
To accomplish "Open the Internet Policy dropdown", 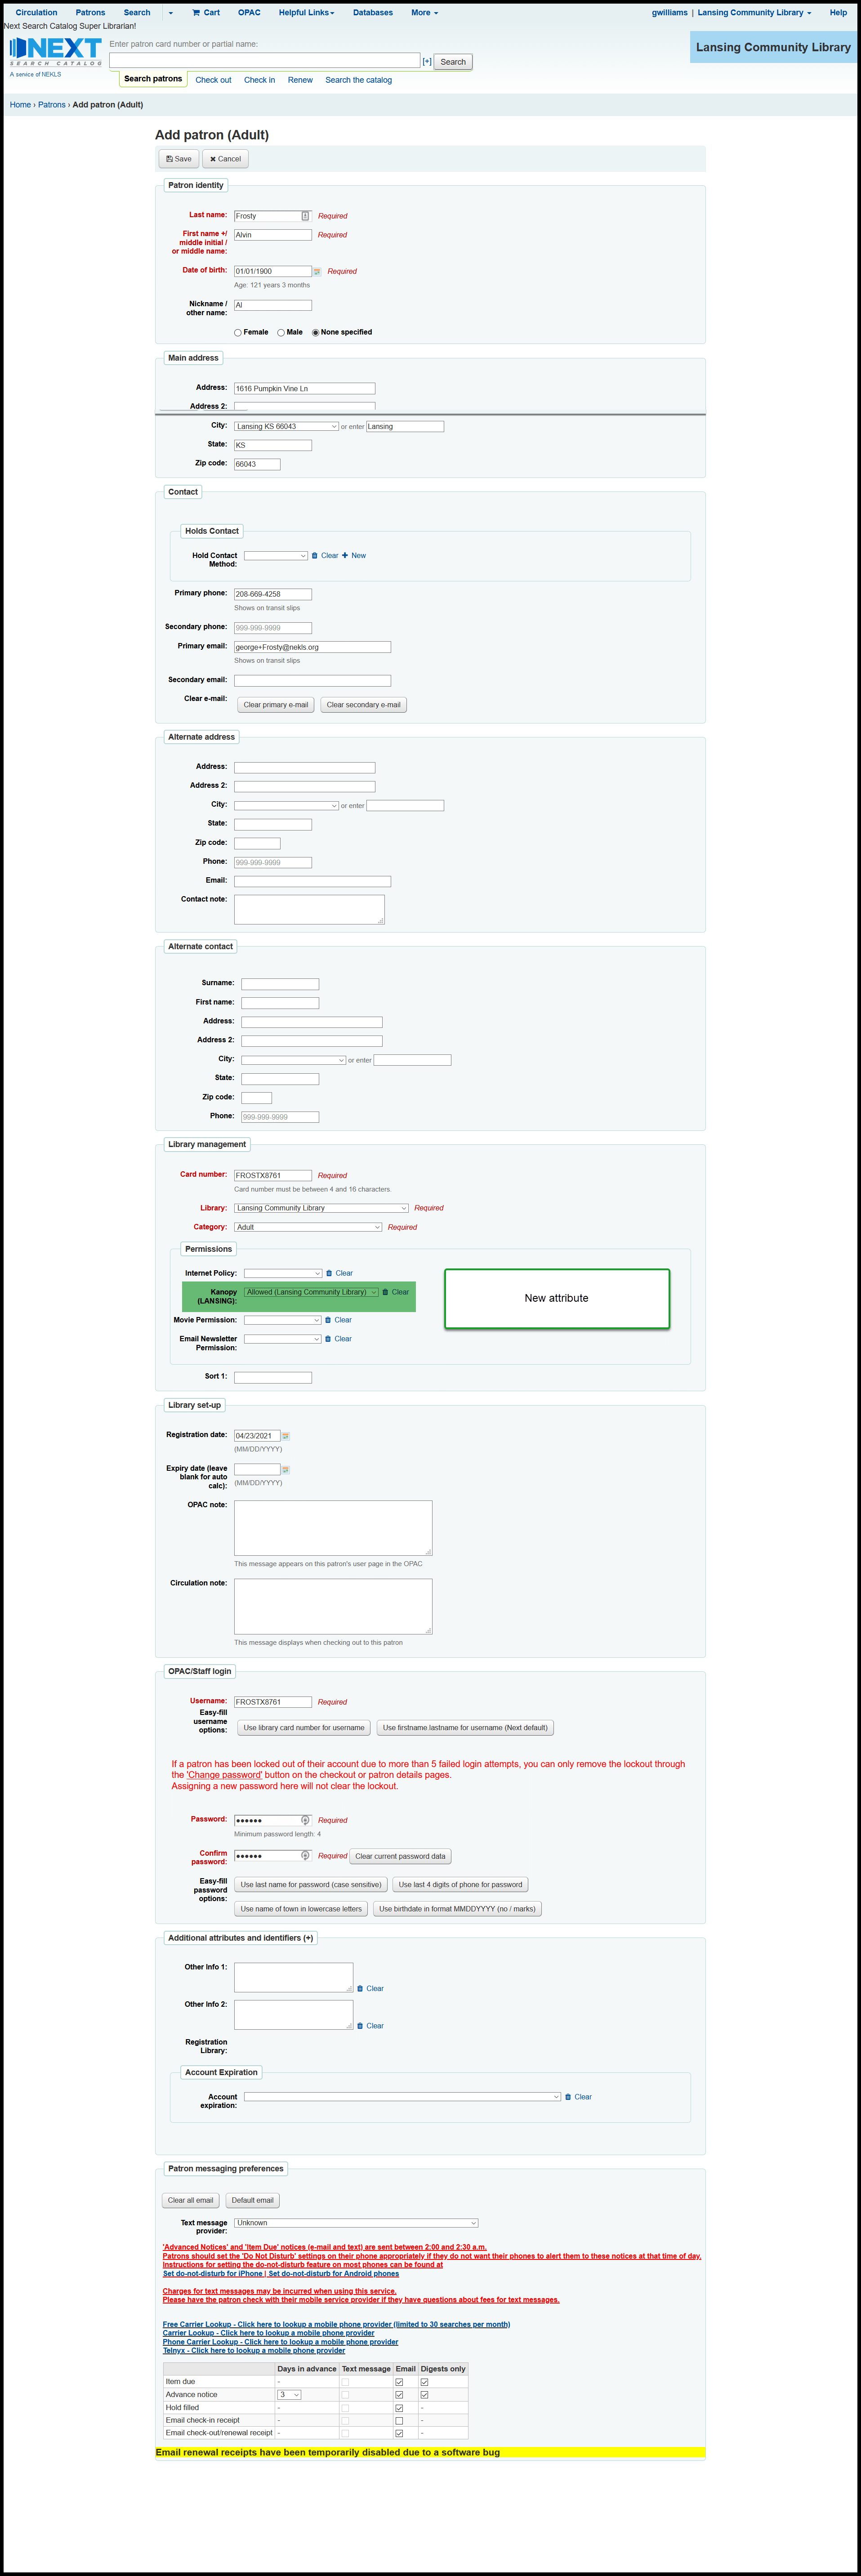I will point(283,1273).
